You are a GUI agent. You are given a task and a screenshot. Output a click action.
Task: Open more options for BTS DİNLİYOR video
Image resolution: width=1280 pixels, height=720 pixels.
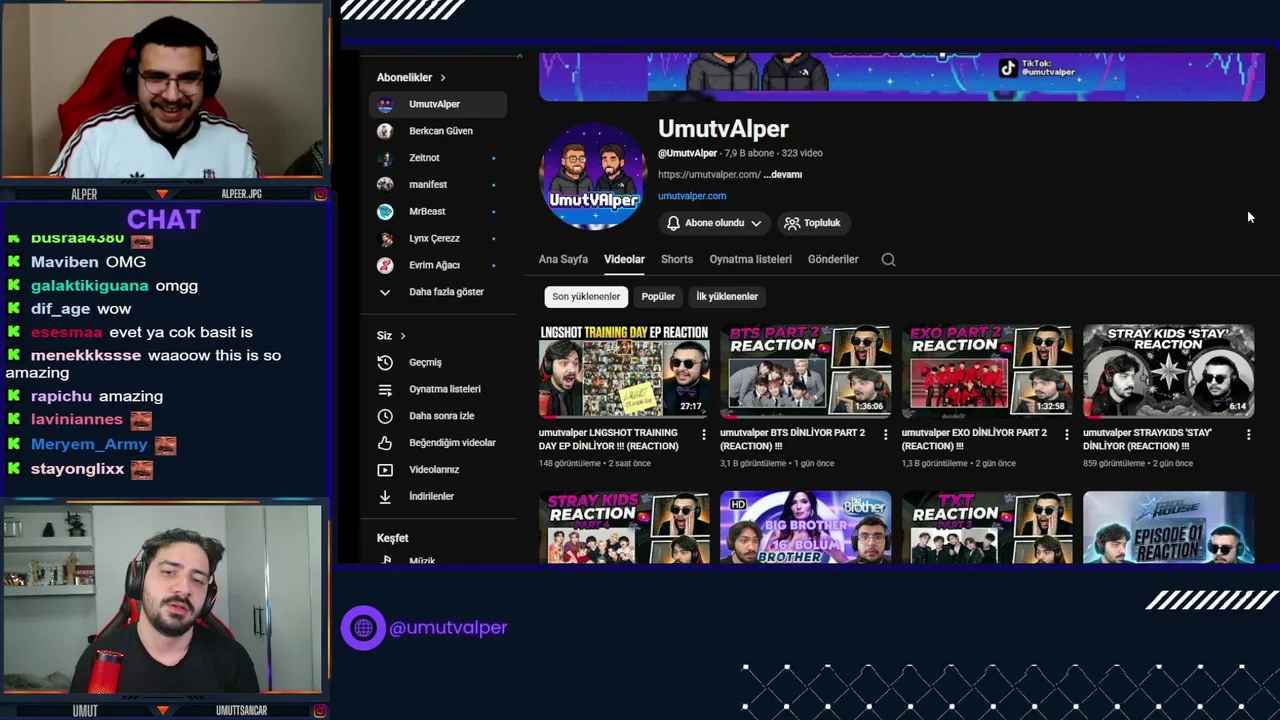pos(885,435)
